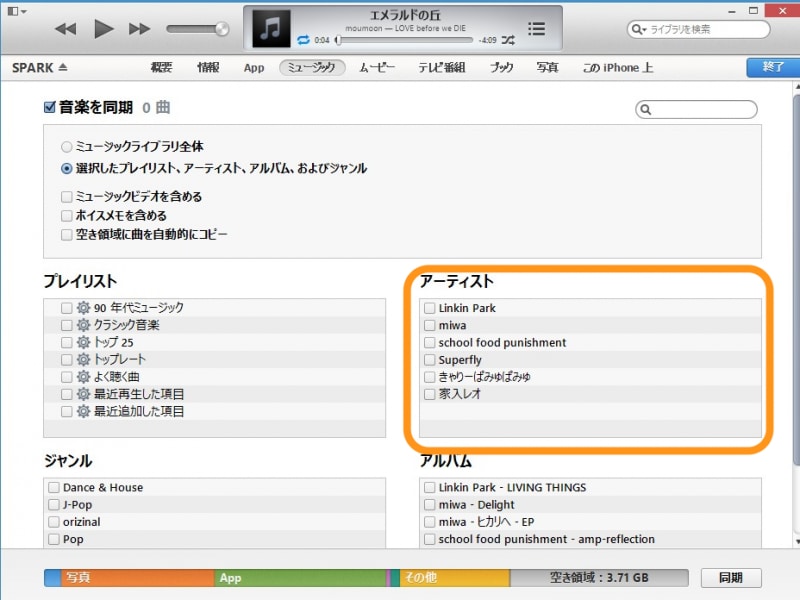
Task: Click the gear icon beside トップ 25
Action: pos(83,342)
